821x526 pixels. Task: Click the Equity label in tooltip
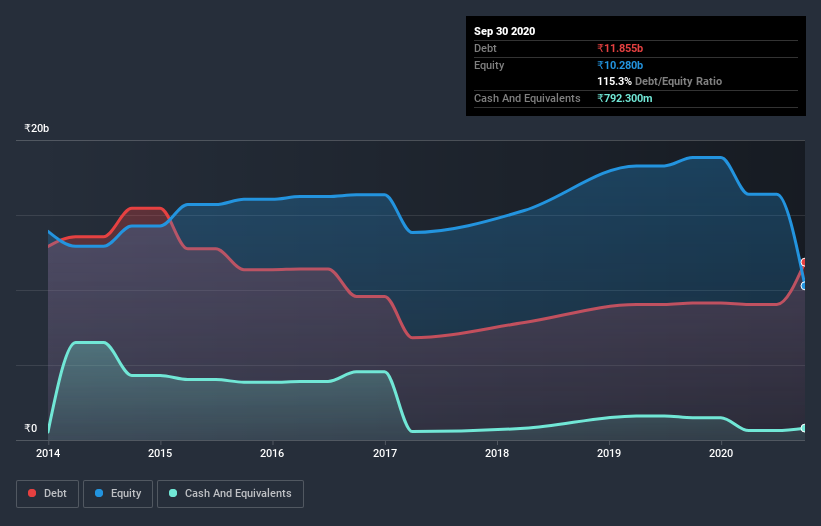[x=489, y=65]
